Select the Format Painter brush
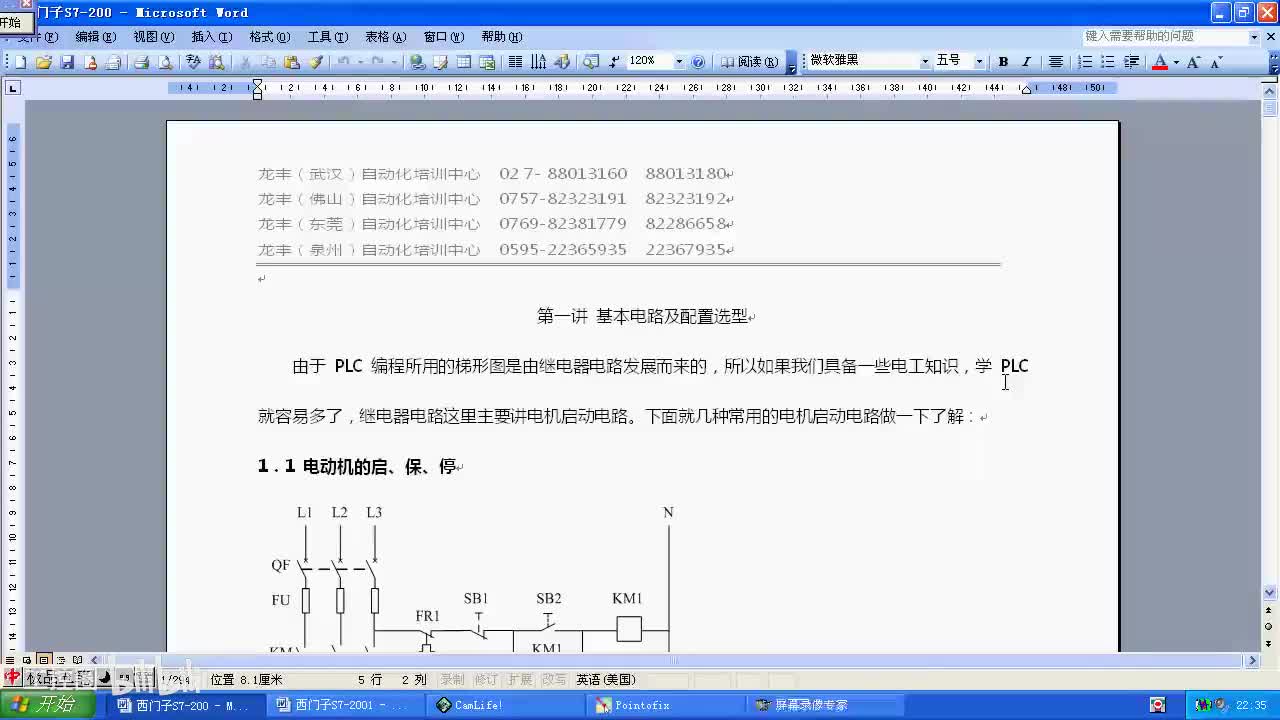 pos(316,62)
